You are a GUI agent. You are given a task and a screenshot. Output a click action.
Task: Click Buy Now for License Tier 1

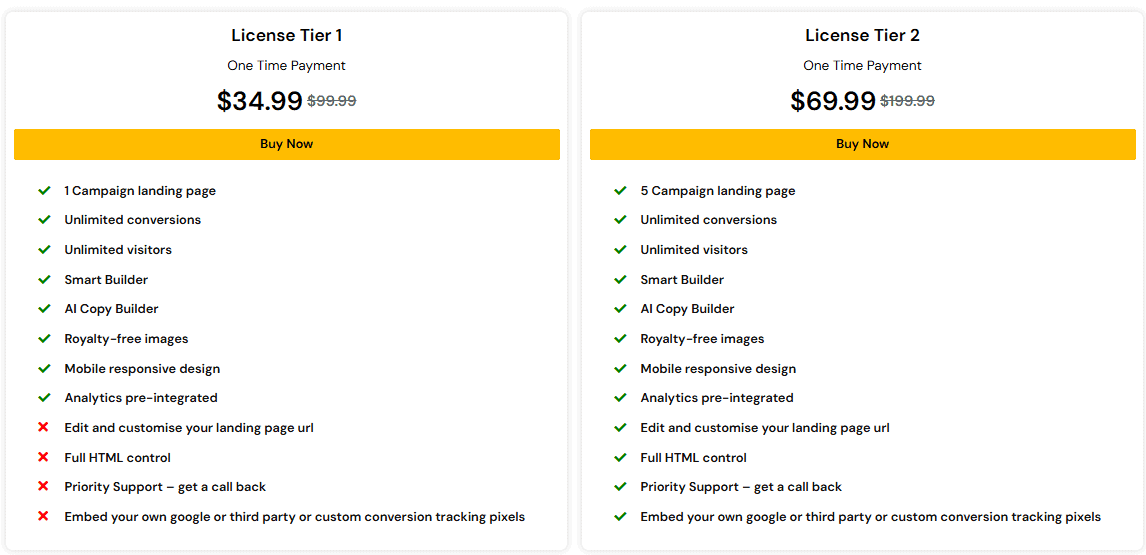(x=286, y=144)
